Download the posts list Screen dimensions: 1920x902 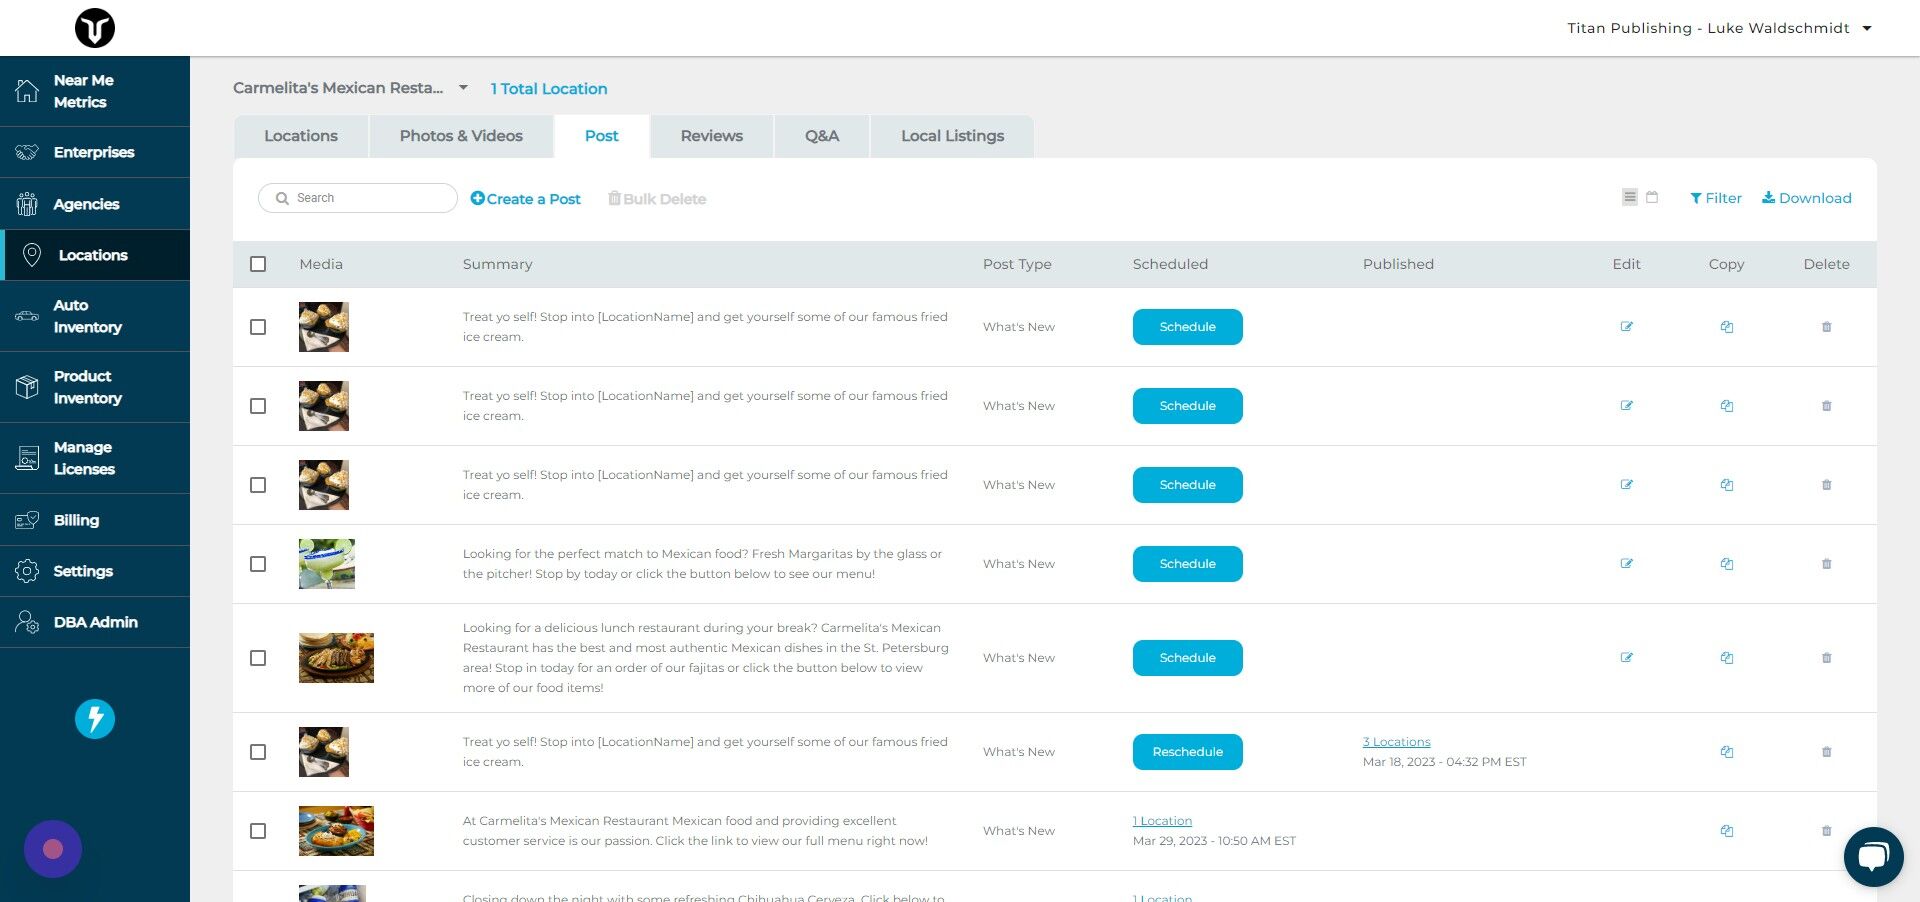[1807, 198]
